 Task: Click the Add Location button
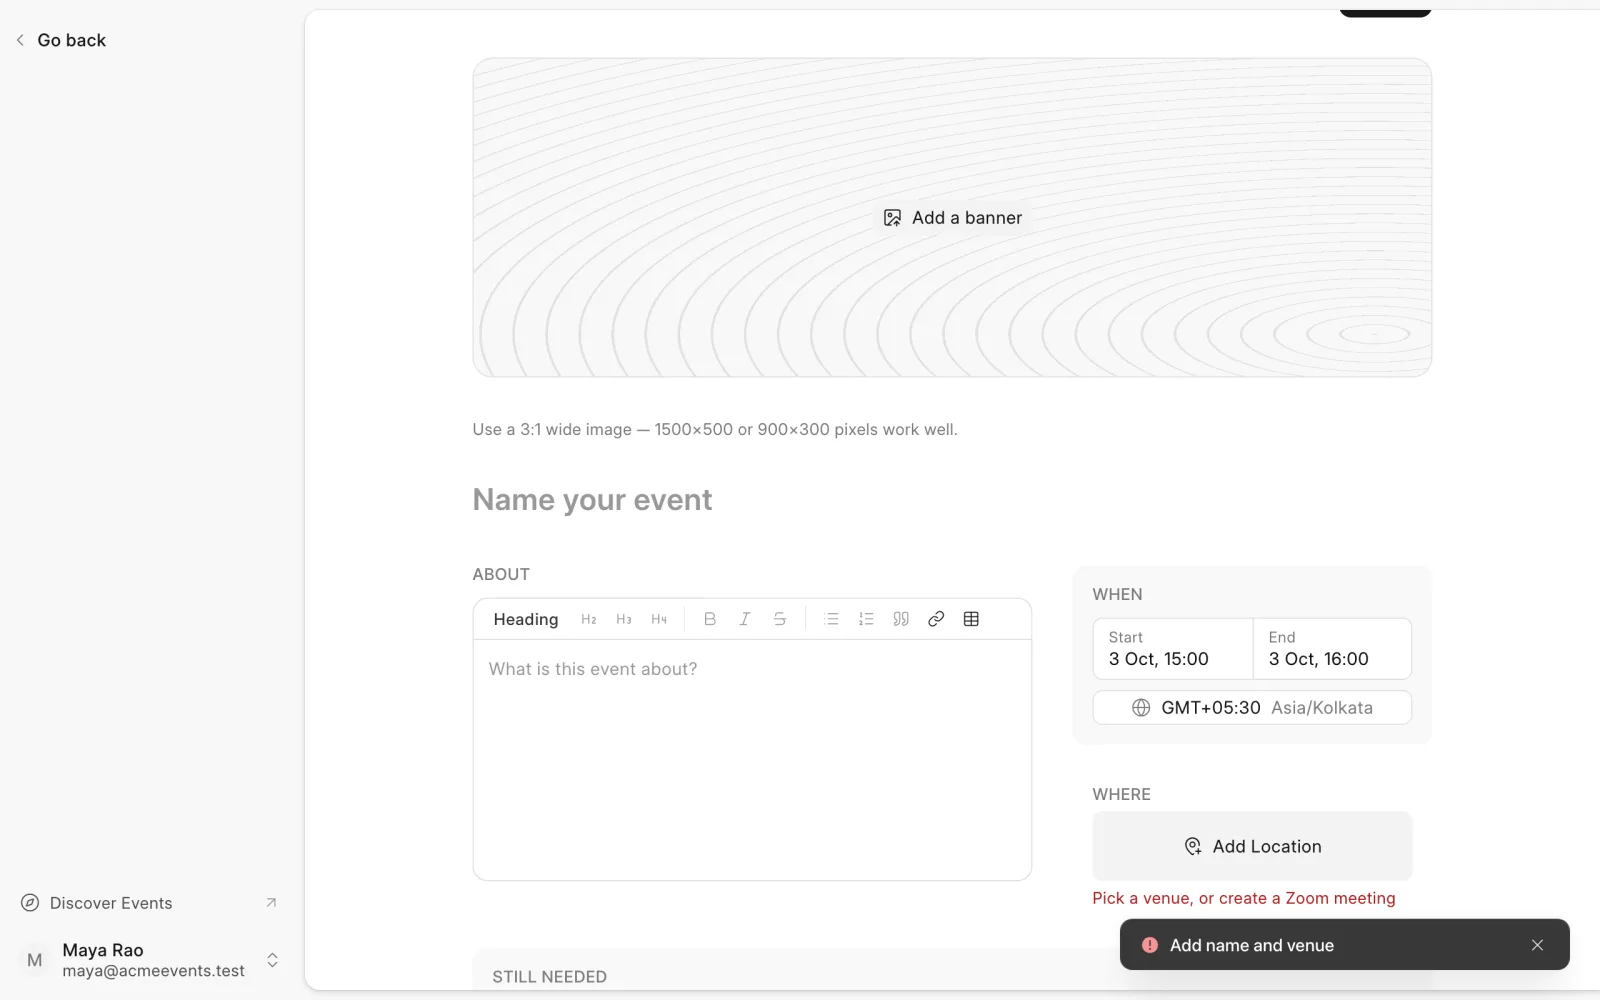(1252, 846)
